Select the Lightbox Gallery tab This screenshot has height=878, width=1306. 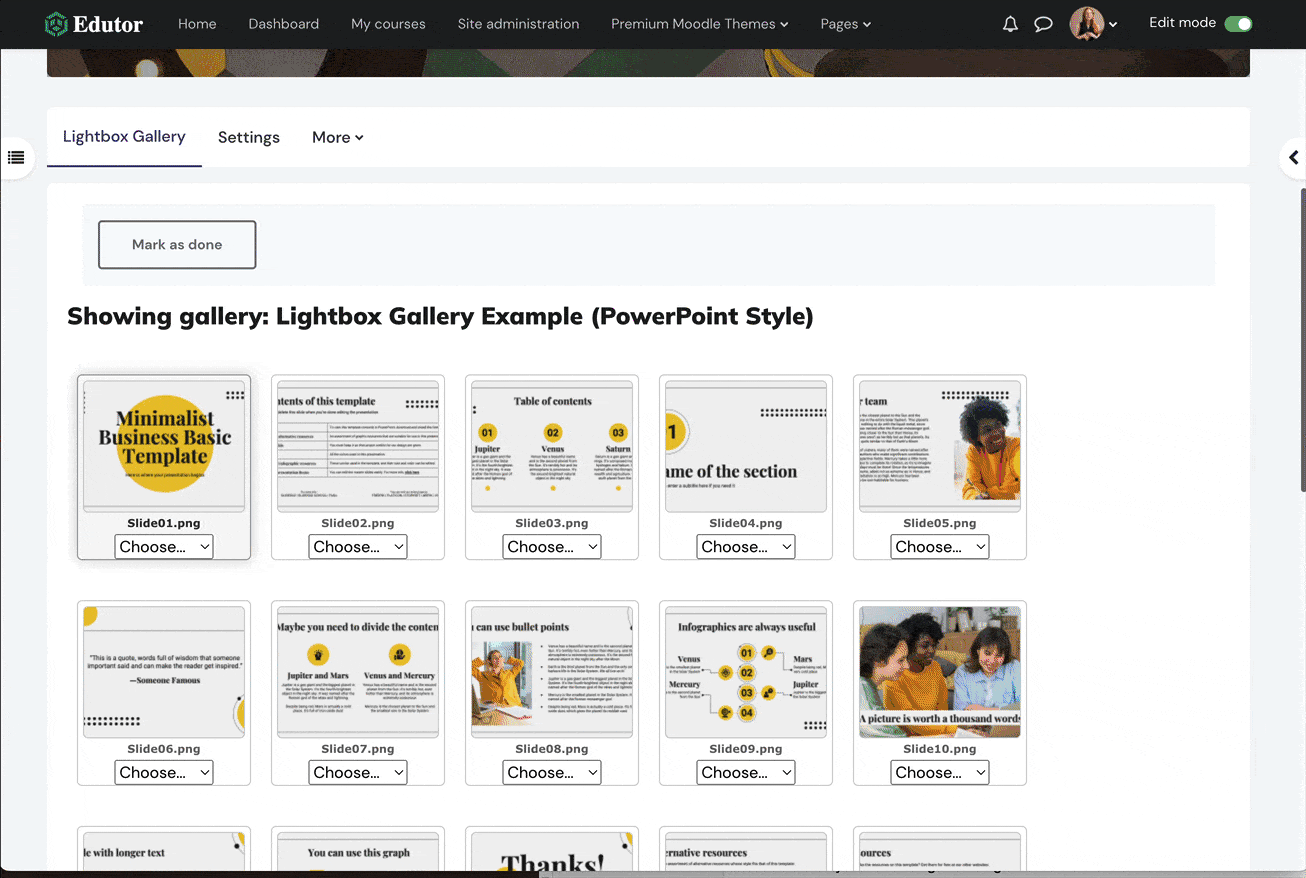click(x=124, y=135)
